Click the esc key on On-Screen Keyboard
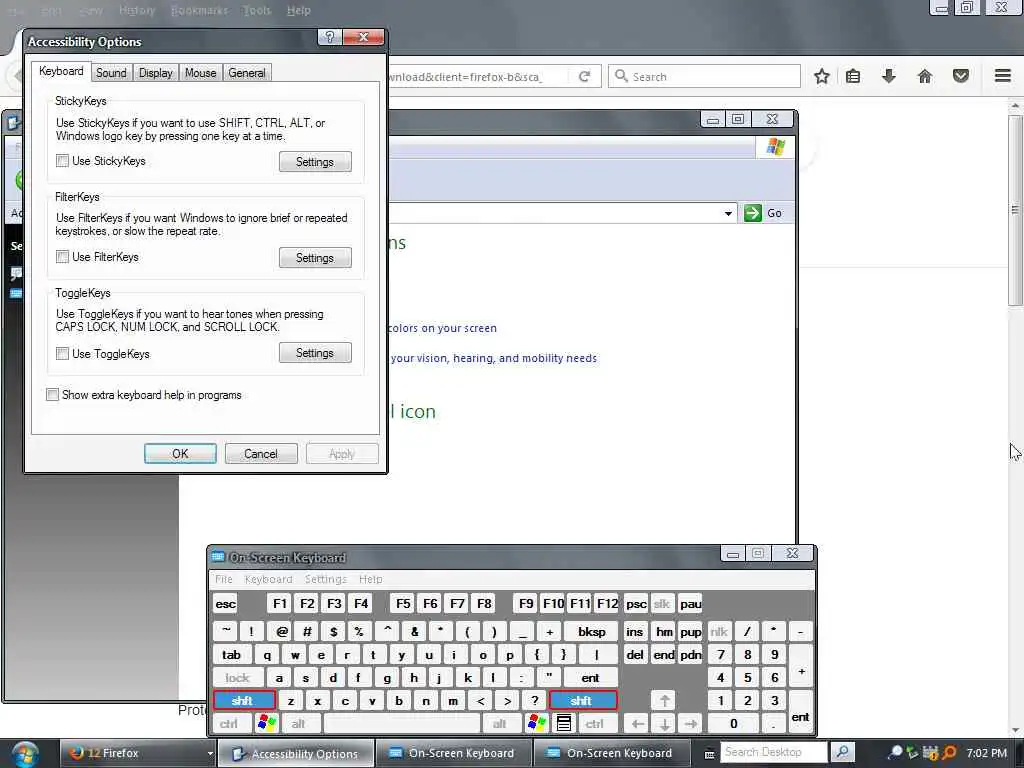The image size is (1024, 768). pos(225,604)
